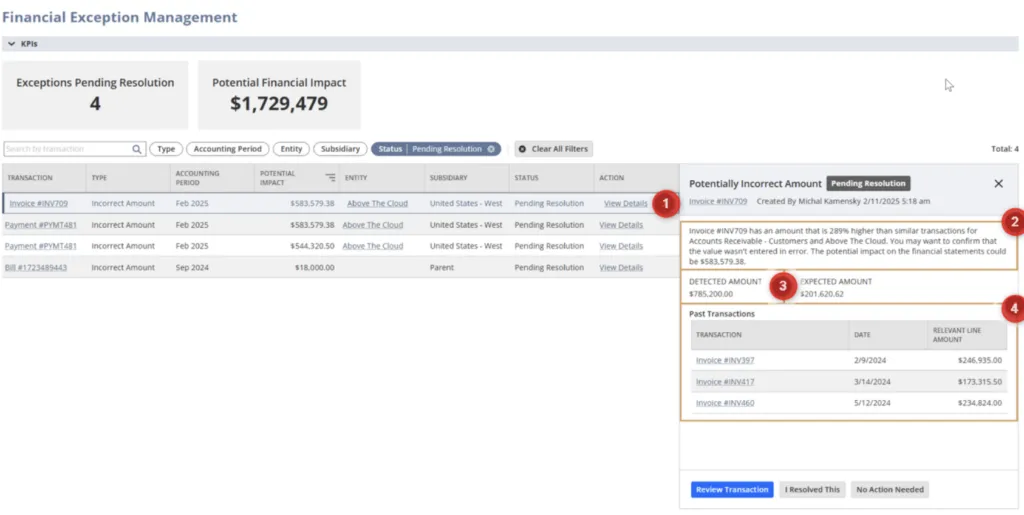Open Invoice #INV709 in the table
The width and height of the screenshot is (1024, 515).
pos(39,203)
